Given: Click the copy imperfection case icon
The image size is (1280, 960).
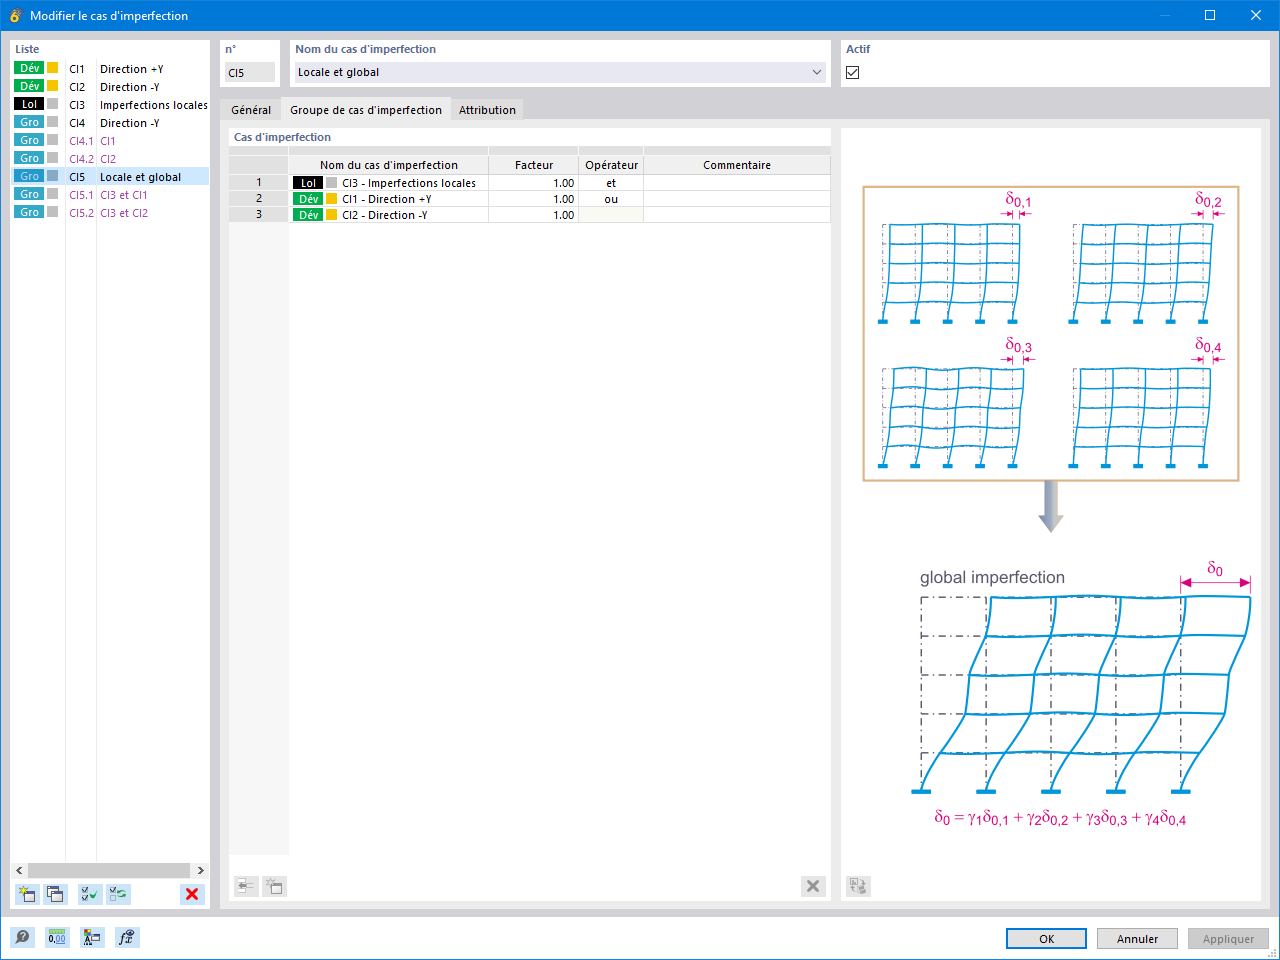Looking at the screenshot, I should tap(55, 894).
